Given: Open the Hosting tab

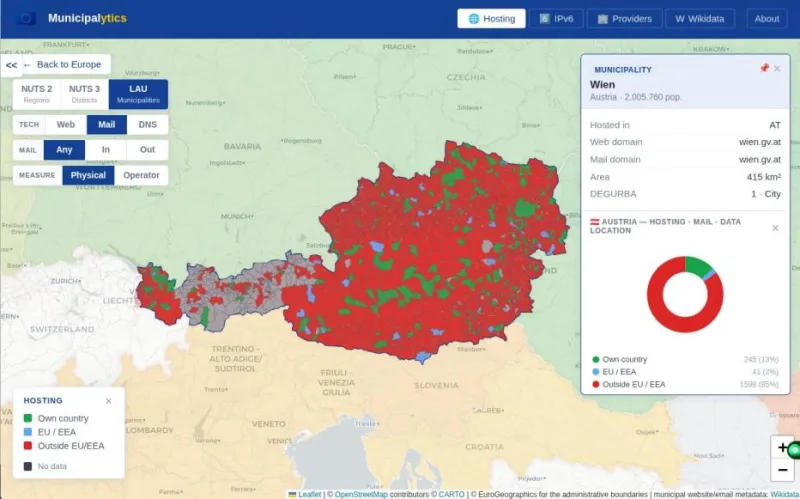Looking at the screenshot, I should tap(491, 18).
